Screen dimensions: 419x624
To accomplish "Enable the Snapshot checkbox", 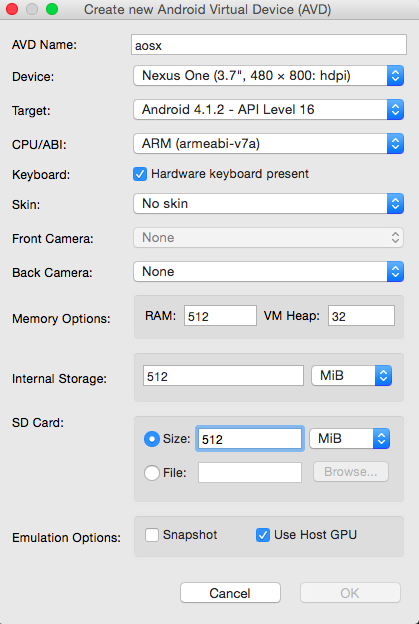I will [152, 535].
